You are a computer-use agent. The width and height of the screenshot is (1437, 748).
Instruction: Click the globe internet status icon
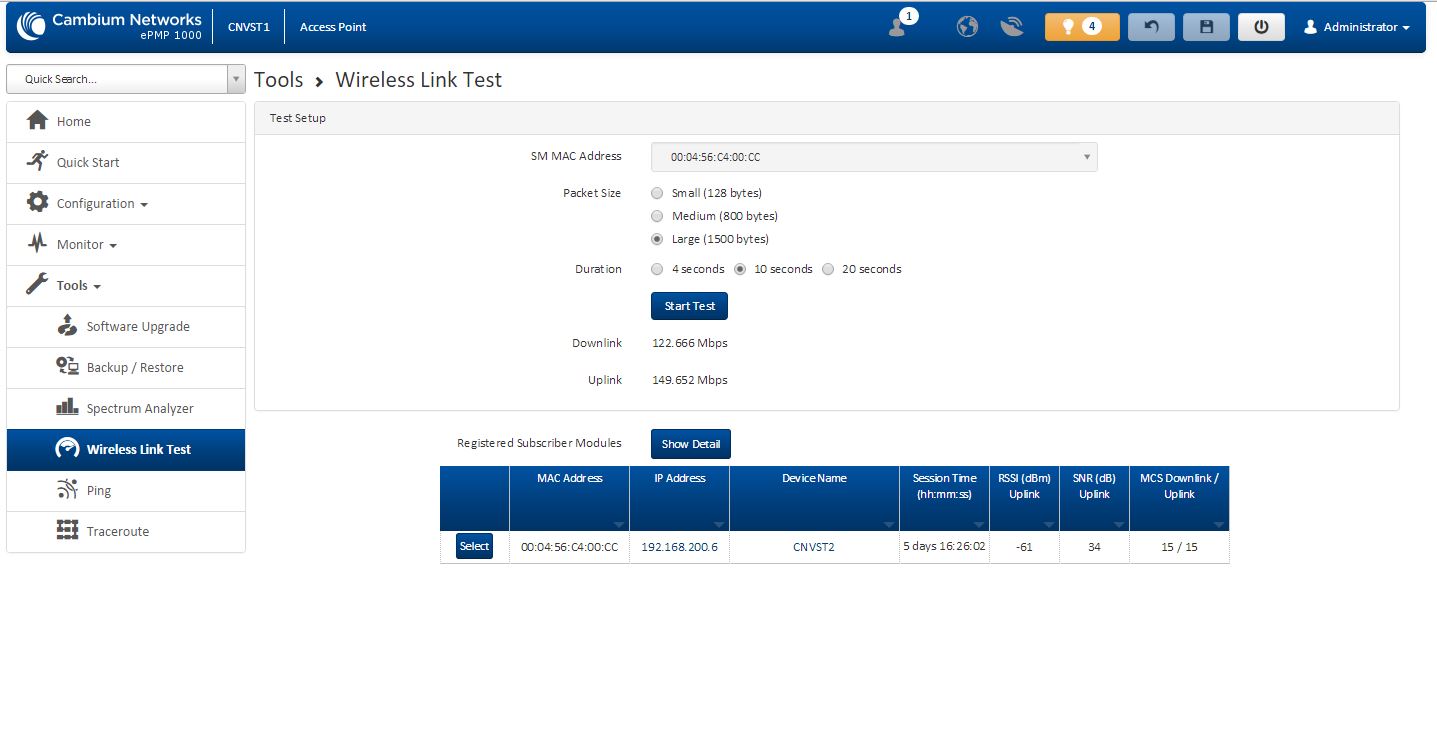click(x=967, y=27)
